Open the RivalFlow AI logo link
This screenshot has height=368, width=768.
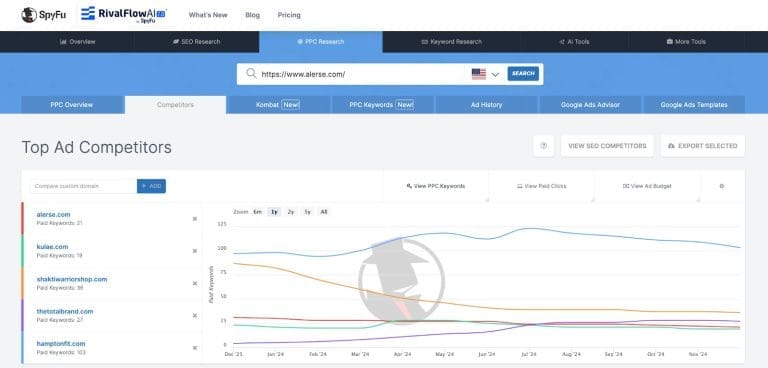click(123, 15)
